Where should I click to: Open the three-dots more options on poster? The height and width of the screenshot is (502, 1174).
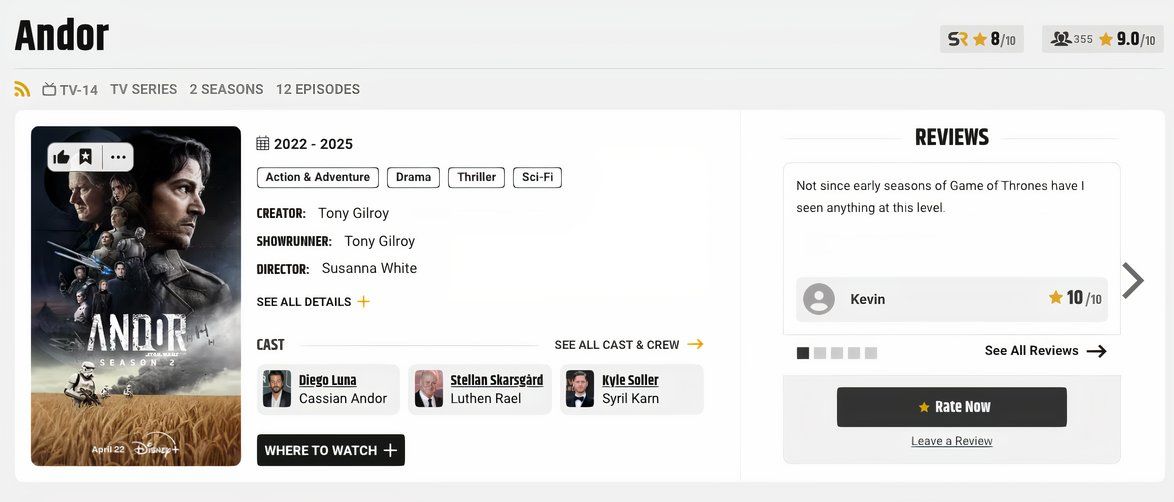pos(118,157)
